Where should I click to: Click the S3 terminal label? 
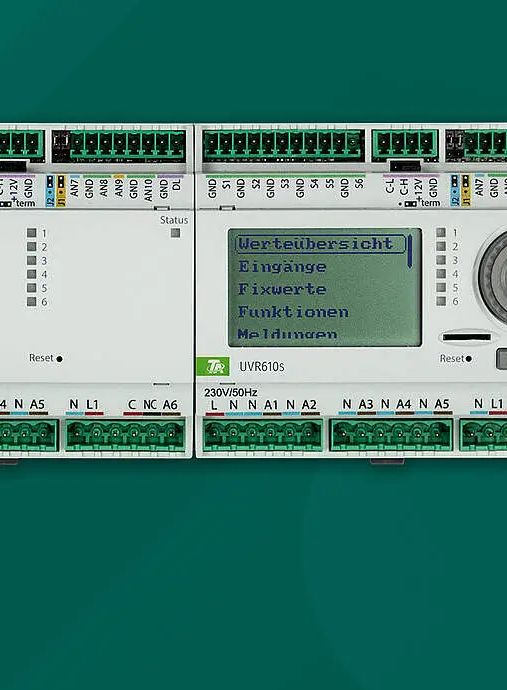click(x=285, y=185)
